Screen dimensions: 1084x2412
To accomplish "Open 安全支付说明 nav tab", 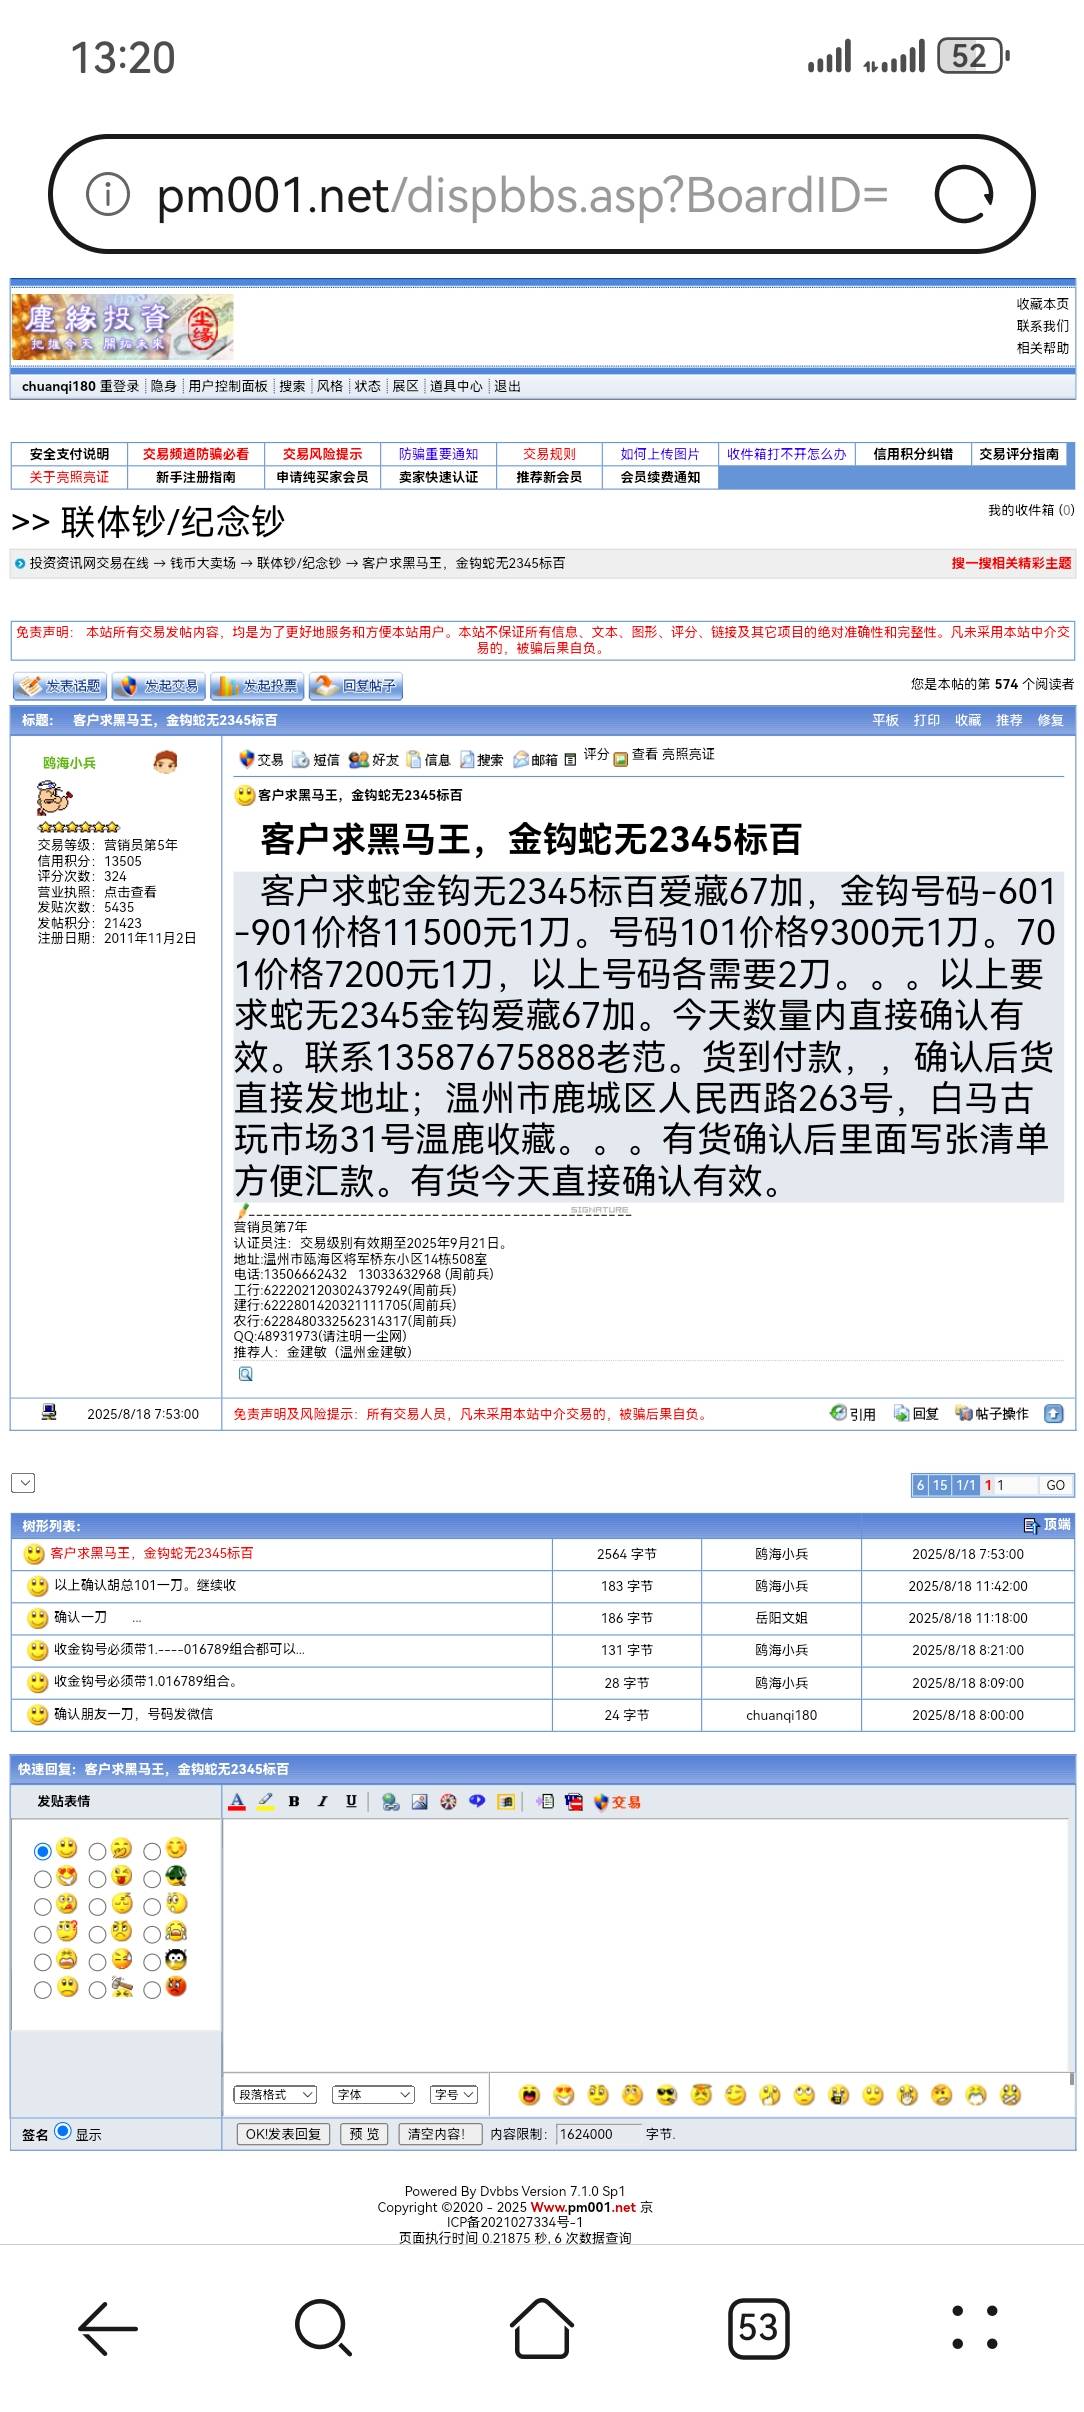I will (x=69, y=454).
